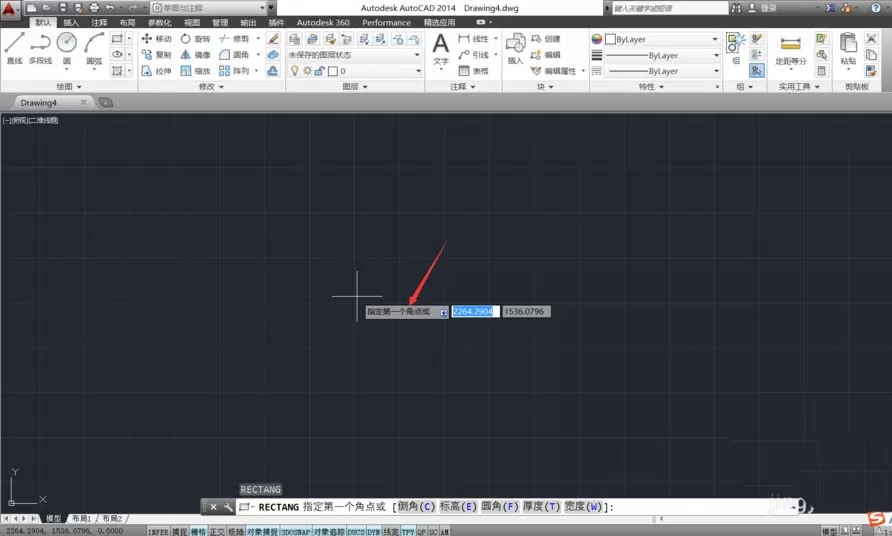Expand the Modify (修改) panel
The width and height of the screenshot is (892, 536).
(x=211, y=86)
